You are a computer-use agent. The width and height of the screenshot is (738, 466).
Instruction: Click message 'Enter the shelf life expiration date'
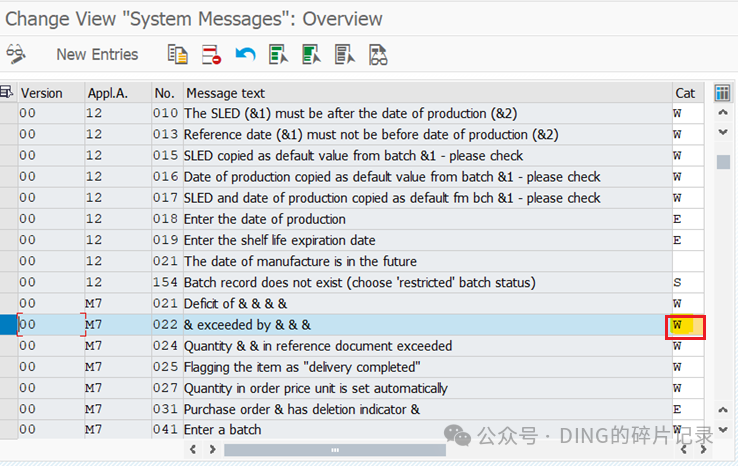280,241
